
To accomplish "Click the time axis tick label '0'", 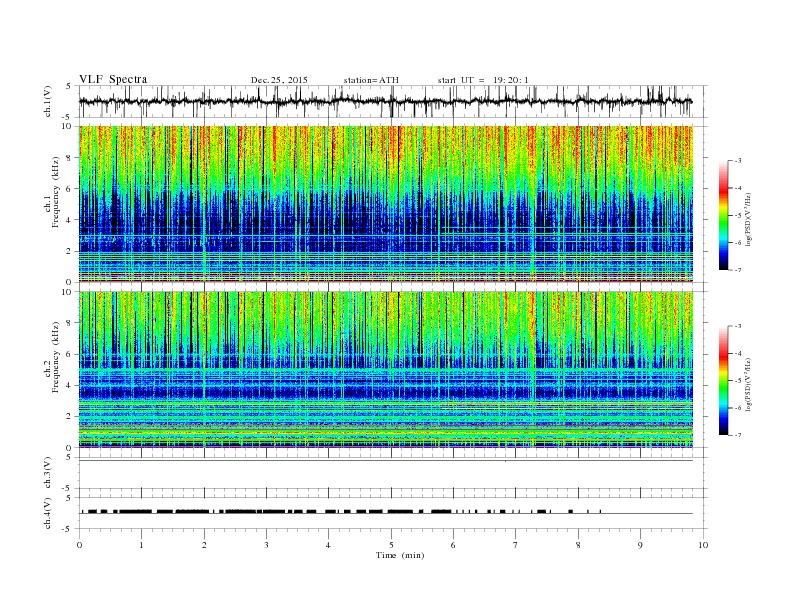I will point(79,545).
